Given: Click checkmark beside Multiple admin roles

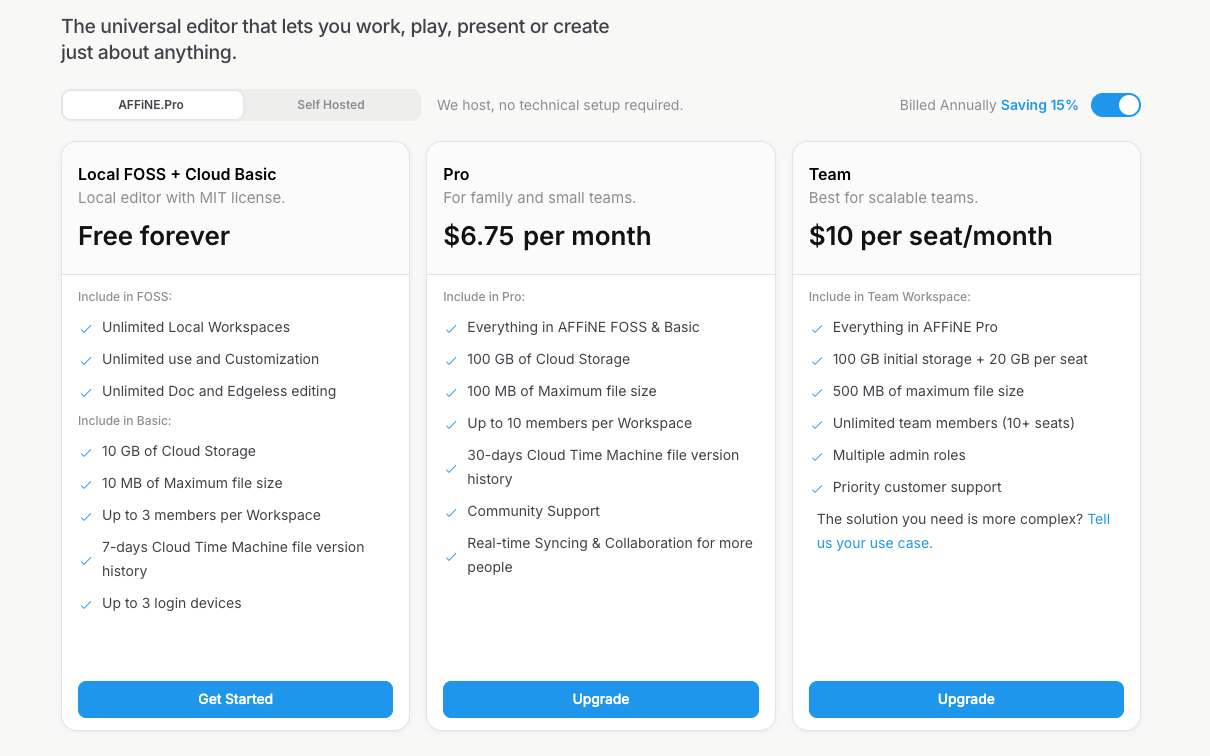Looking at the screenshot, I should point(817,456).
